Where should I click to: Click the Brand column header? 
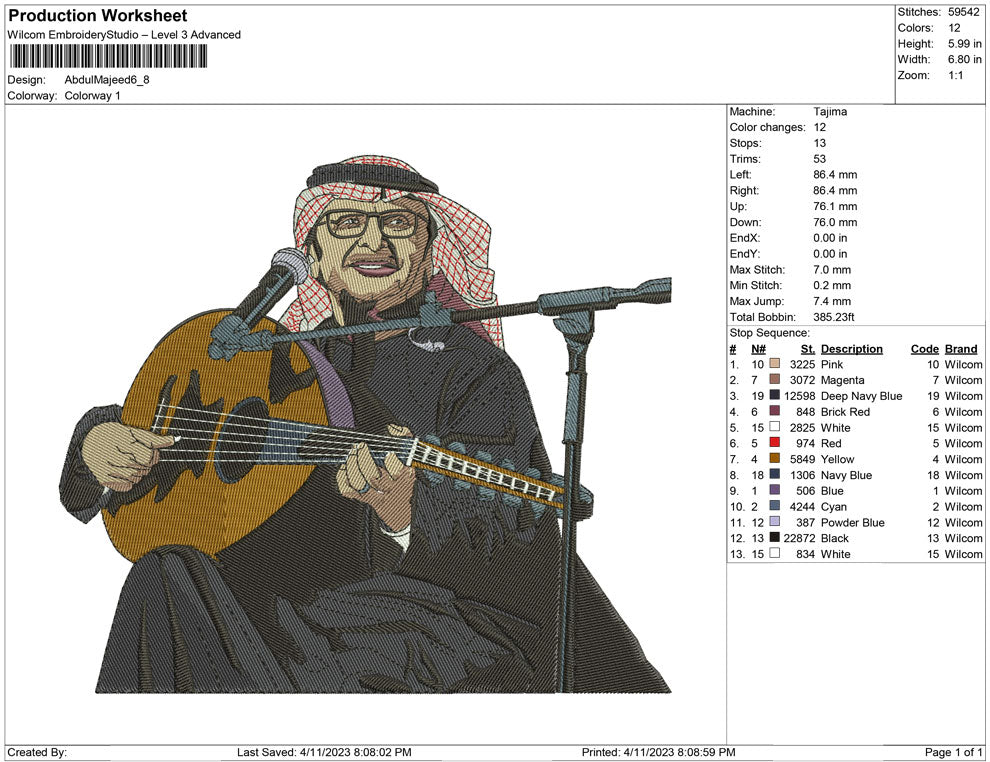click(x=961, y=349)
